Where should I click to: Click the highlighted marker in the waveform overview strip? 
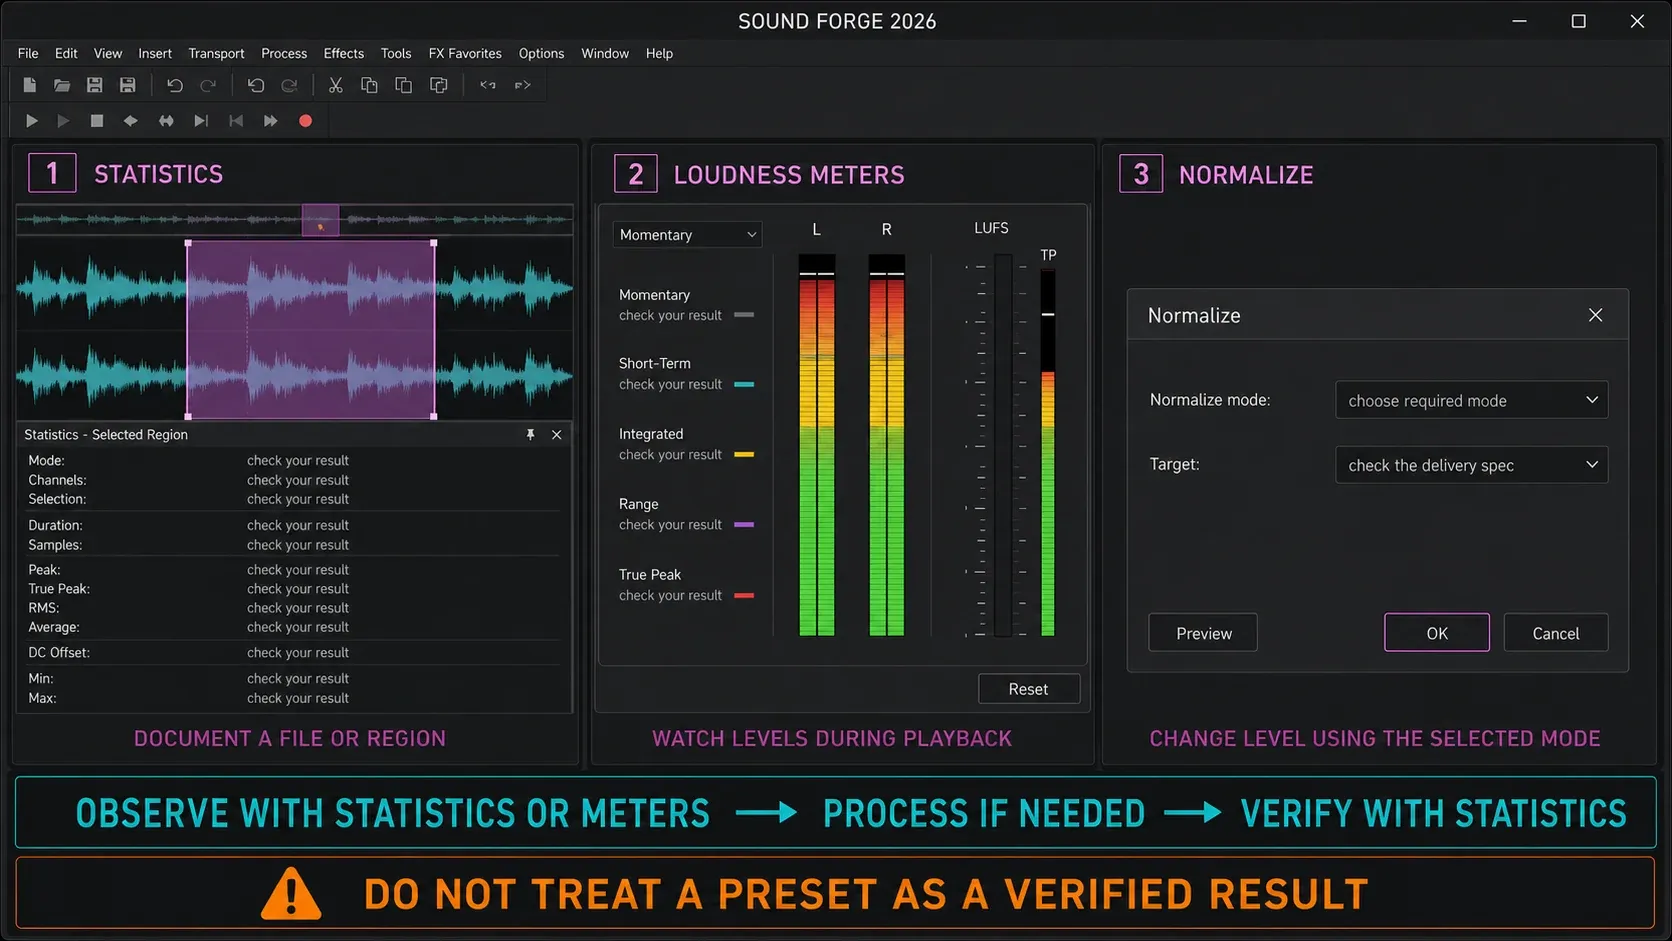(x=321, y=220)
